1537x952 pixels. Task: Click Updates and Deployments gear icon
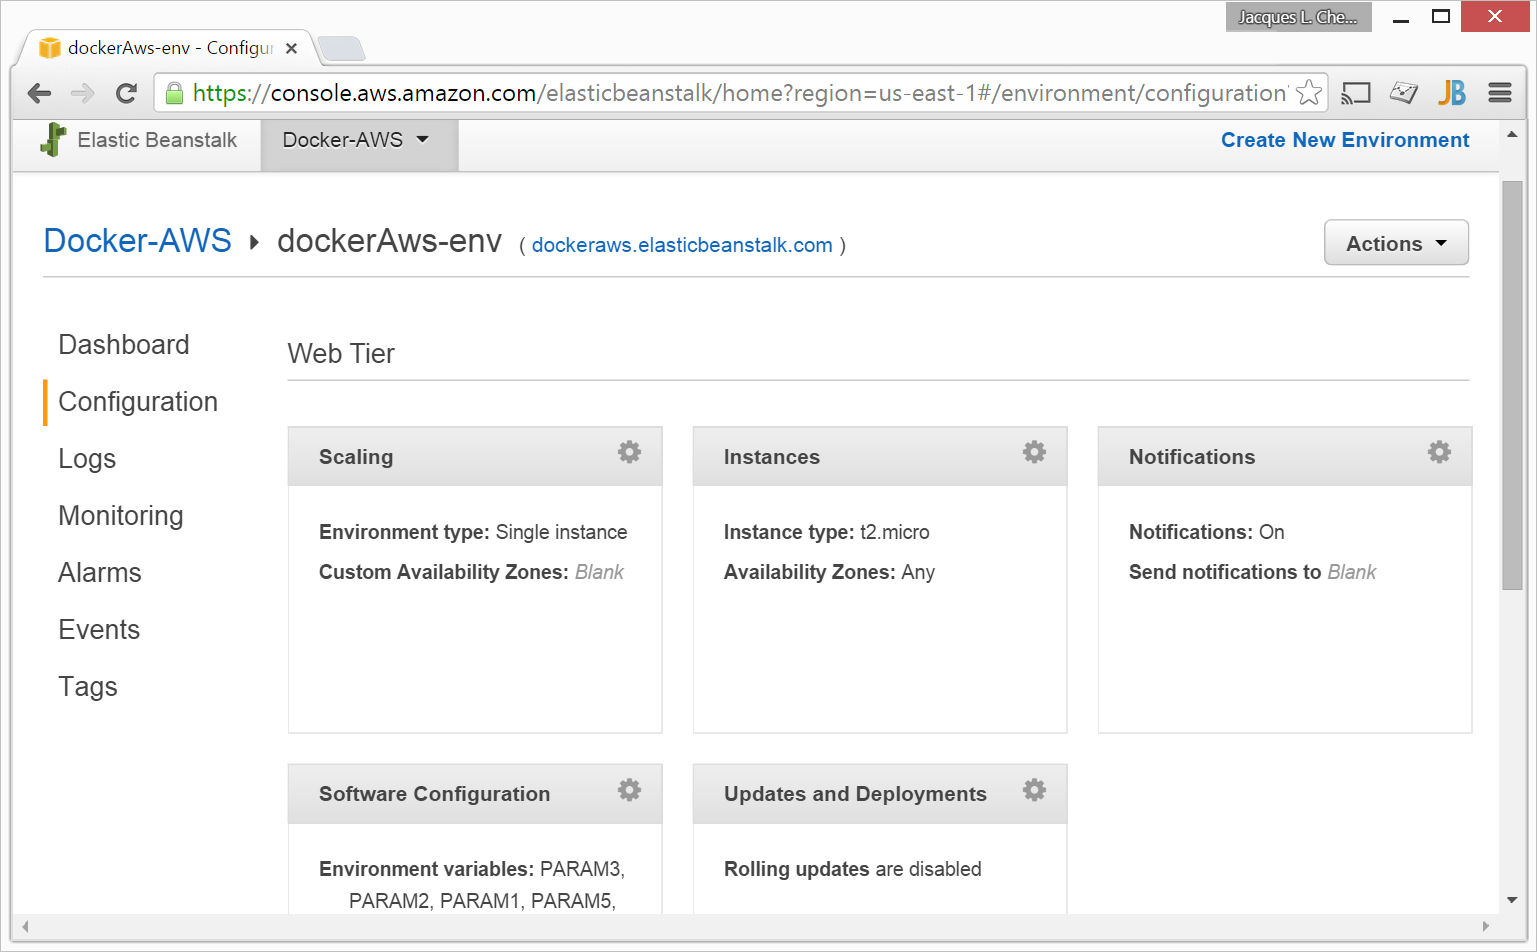(1034, 790)
